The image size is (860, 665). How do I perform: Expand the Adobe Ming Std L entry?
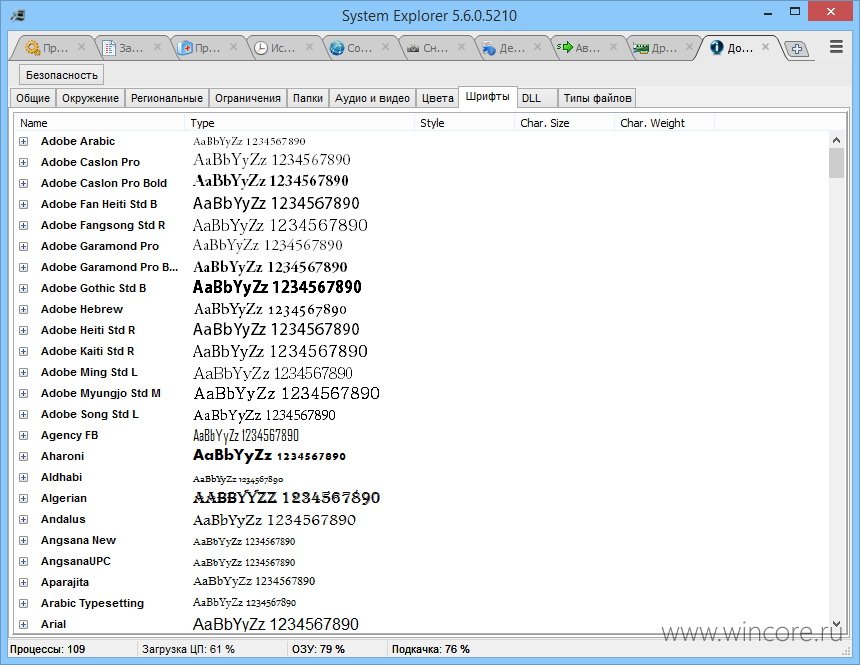pyautogui.click(x=24, y=373)
